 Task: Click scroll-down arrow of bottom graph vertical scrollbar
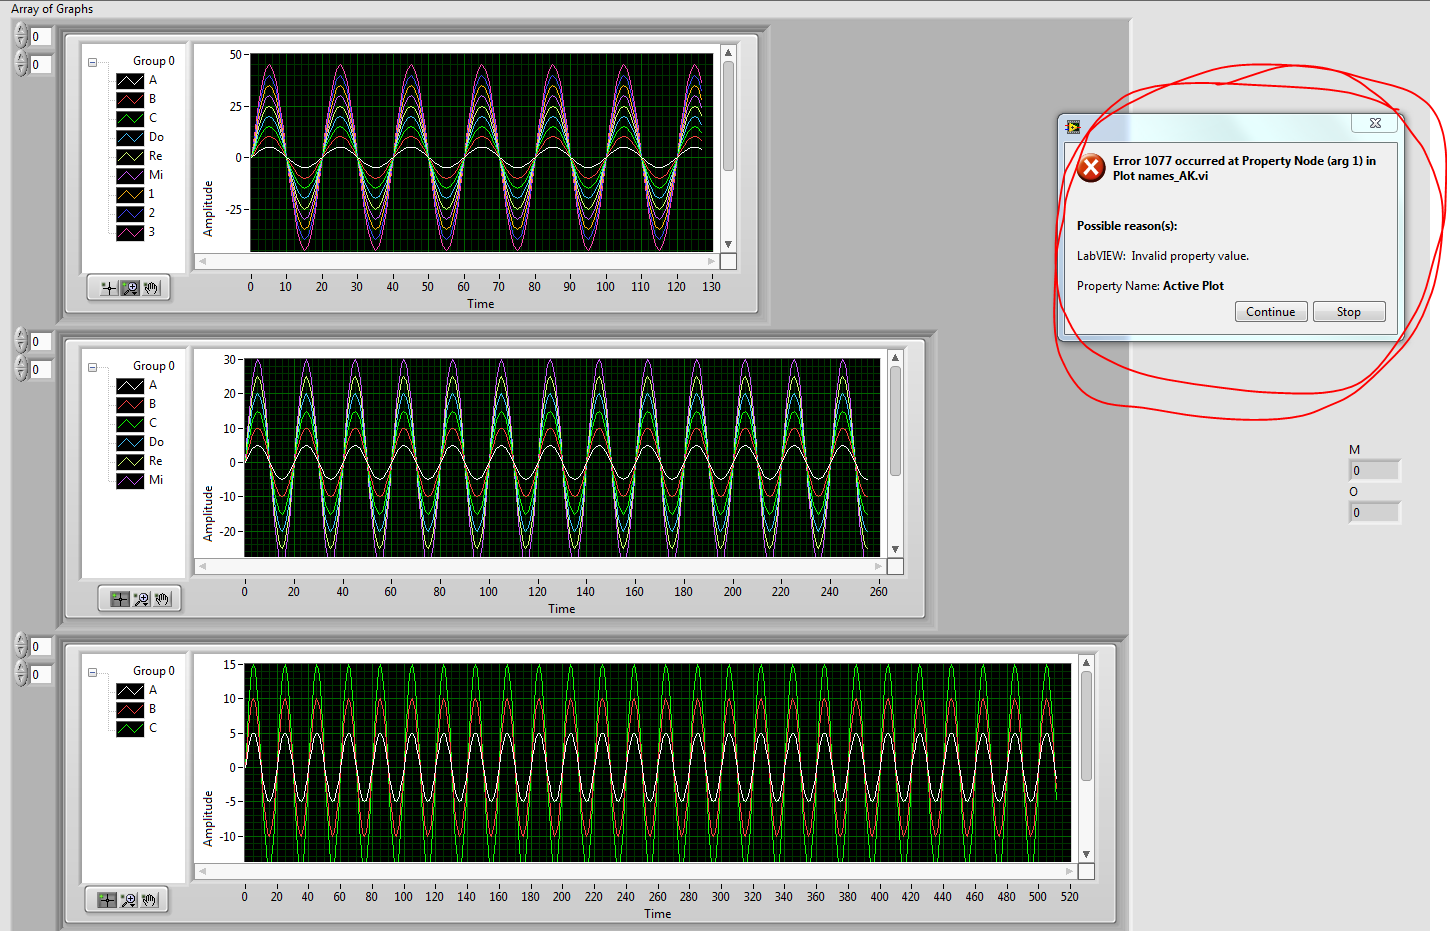click(1086, 854)
